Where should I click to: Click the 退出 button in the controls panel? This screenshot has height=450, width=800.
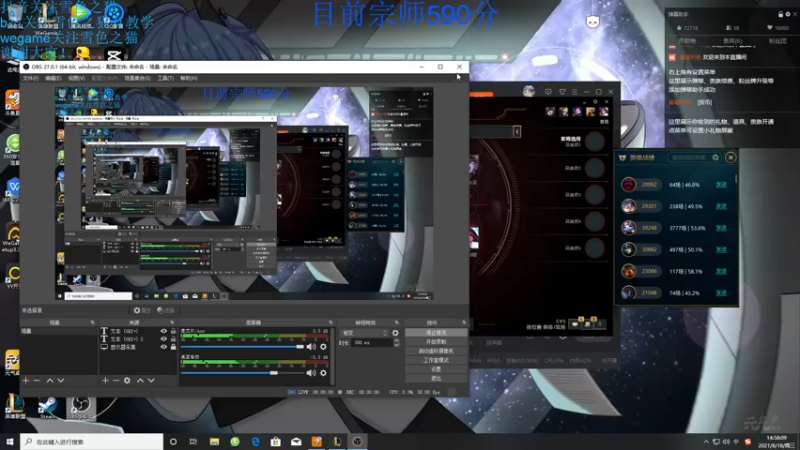point(436,378)
